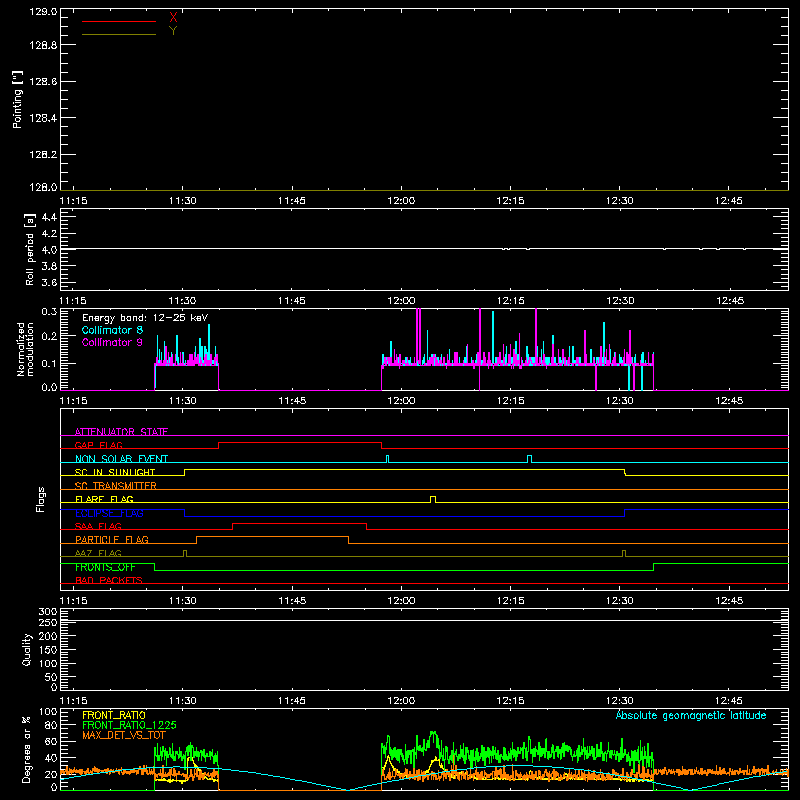This screenshot has height=800, width=800.
Task: Click the 12:15 time label under the Roll period panel
Action: pyautogui.click(x=510, y=301)
